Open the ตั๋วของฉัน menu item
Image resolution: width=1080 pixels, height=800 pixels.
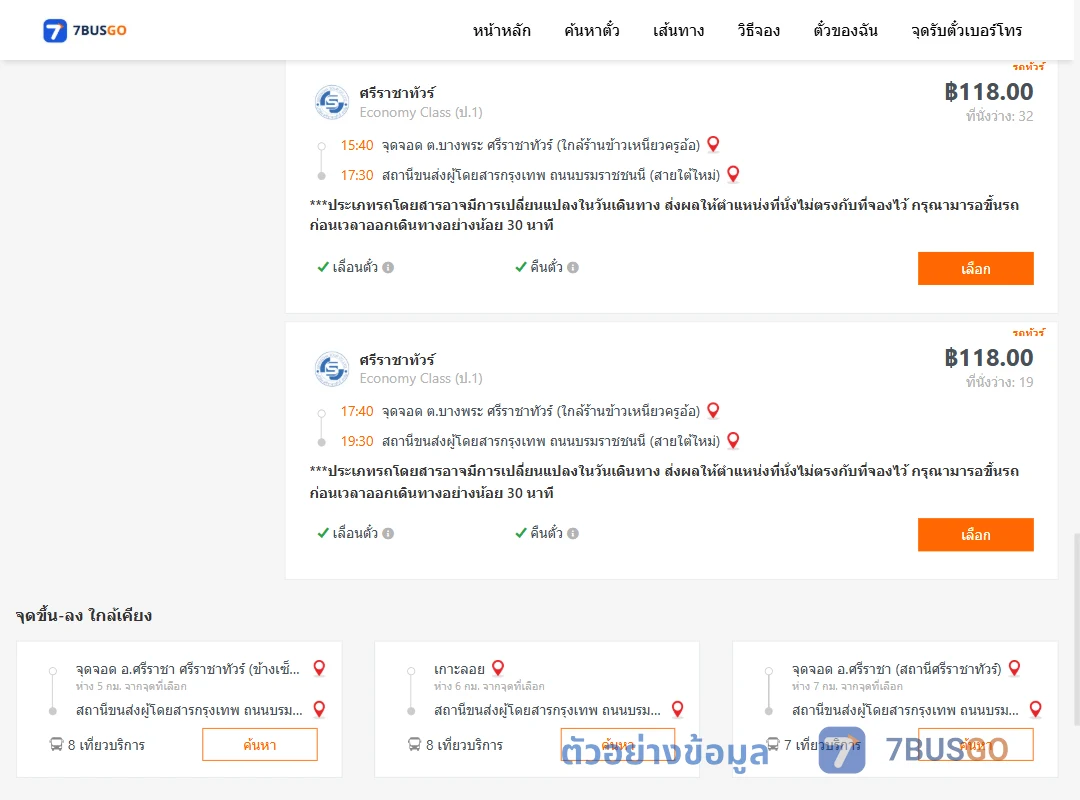pos(845,30)
